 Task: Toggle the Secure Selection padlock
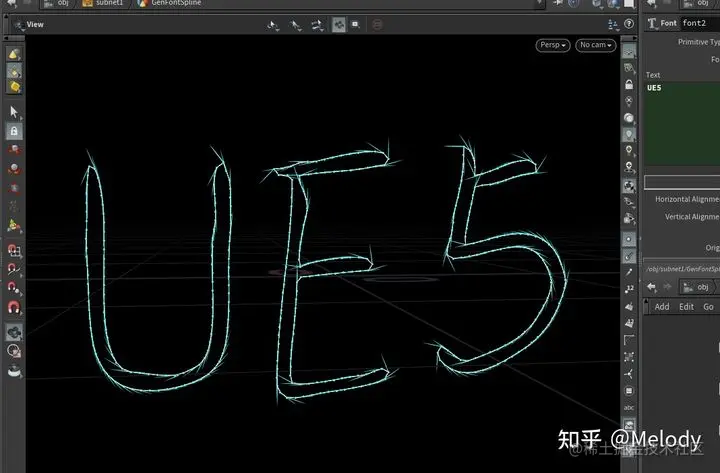pyautogui.click(x=14, y=131)
